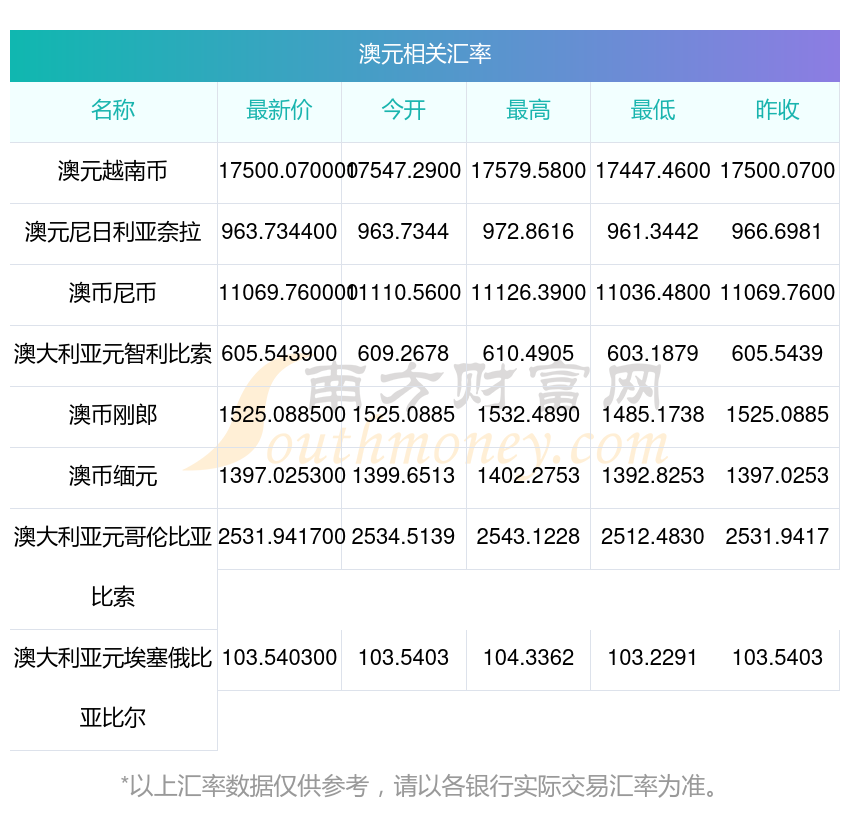Viewport: 850px width, 817px height.
Task: Select the 最低 column header
Action: 652,111
